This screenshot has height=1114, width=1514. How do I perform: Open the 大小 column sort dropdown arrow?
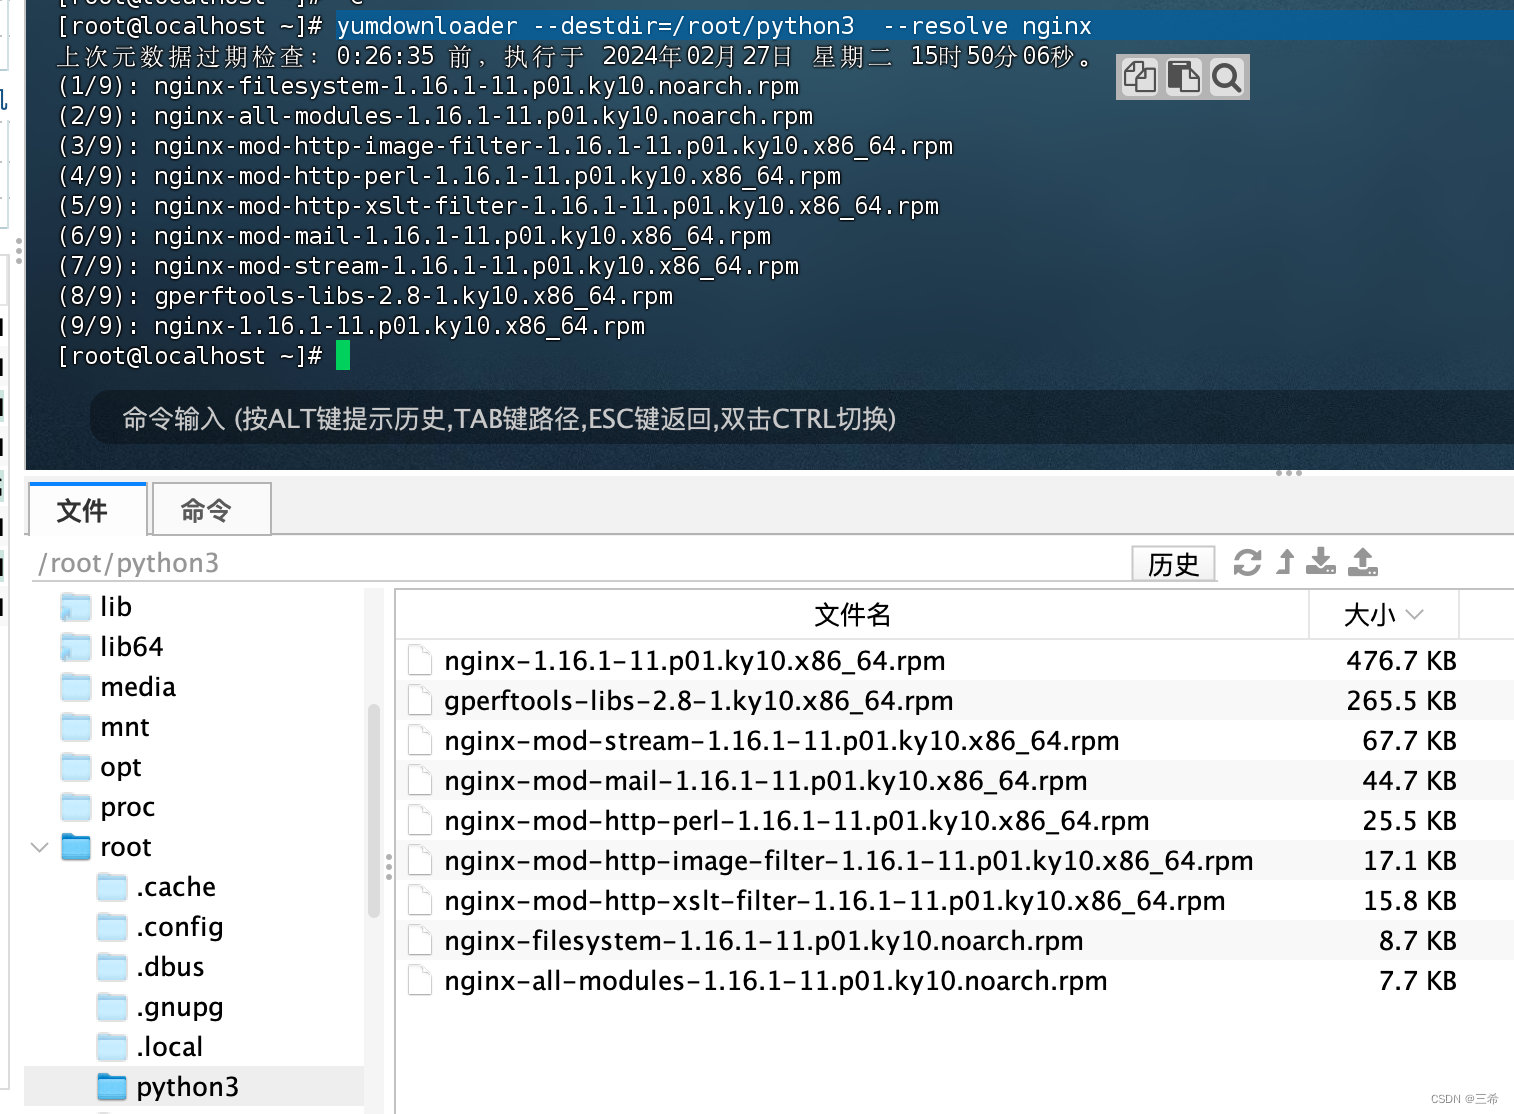pyautogui.click(x=1415, y=615)
